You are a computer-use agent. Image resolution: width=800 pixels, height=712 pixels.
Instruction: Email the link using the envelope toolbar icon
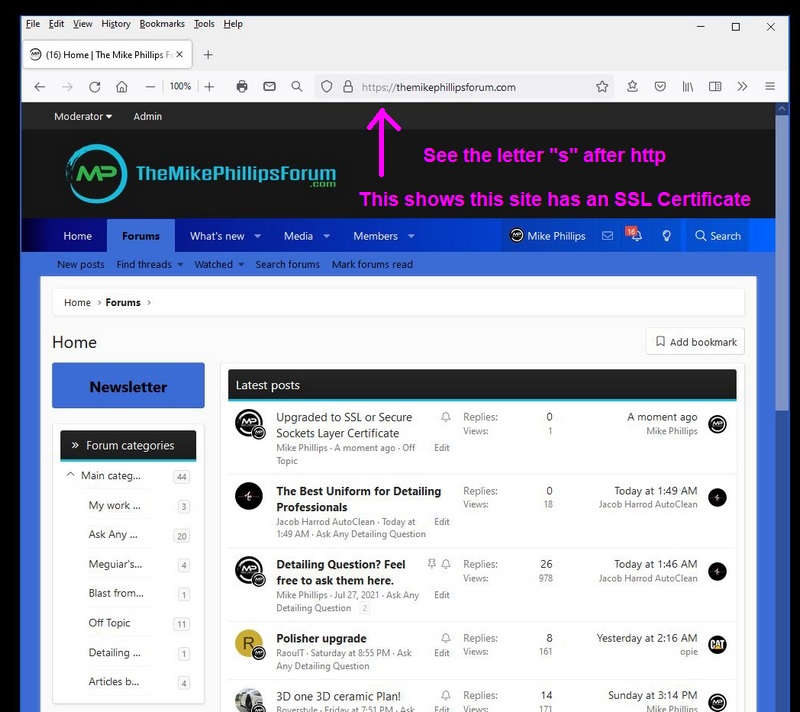point(269,87)
